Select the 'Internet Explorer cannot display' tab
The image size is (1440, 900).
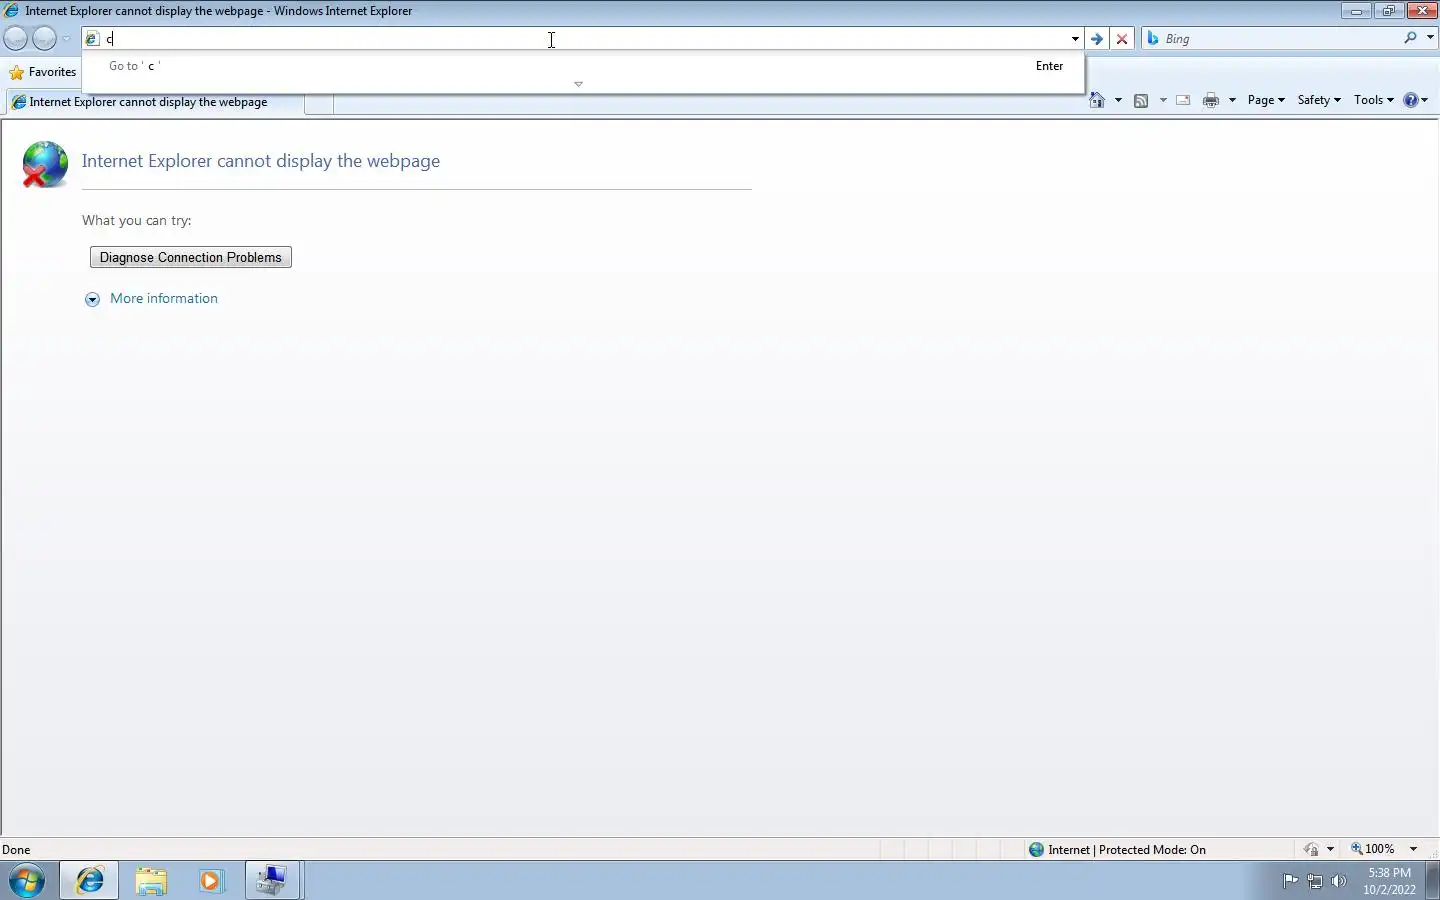[x=154, y=102]
